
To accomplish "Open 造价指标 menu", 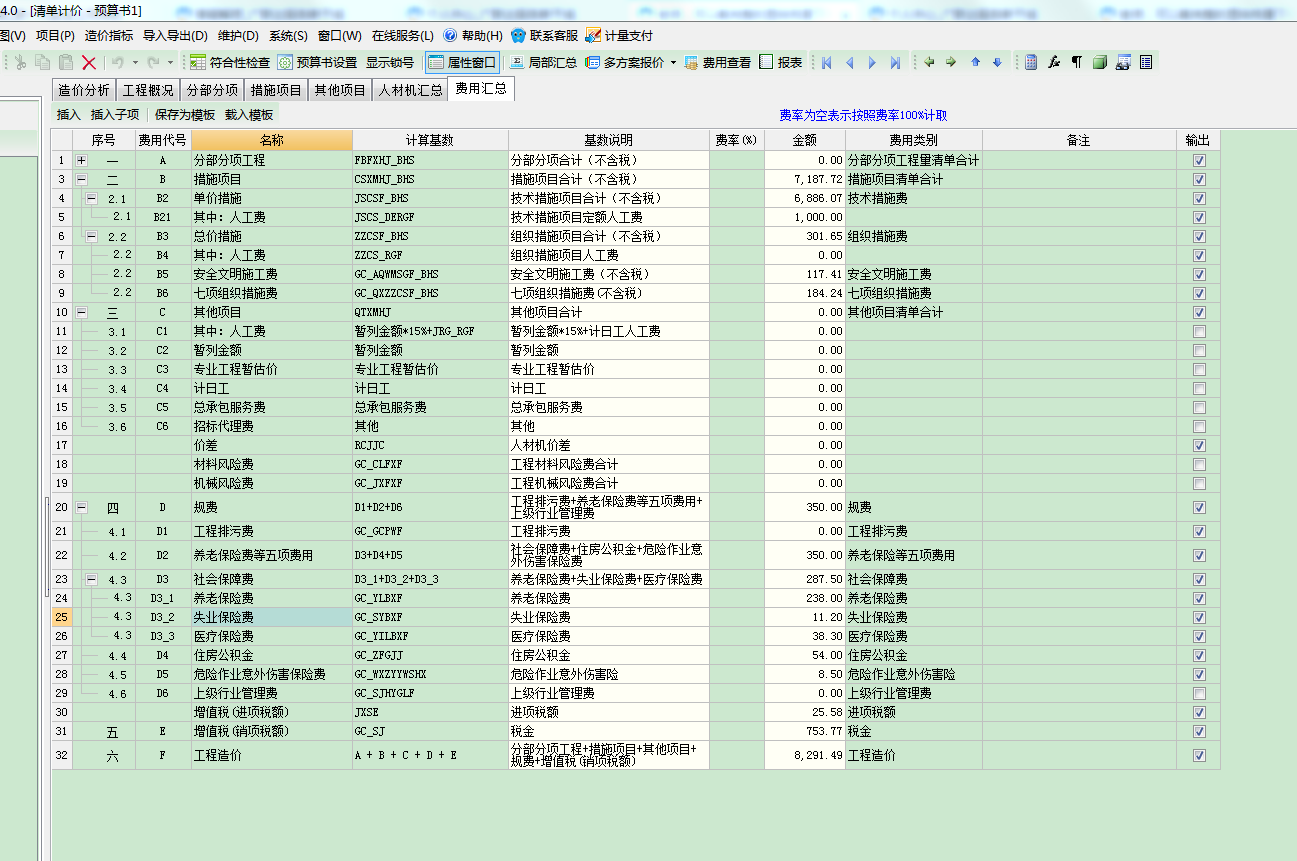I will 109,35.
